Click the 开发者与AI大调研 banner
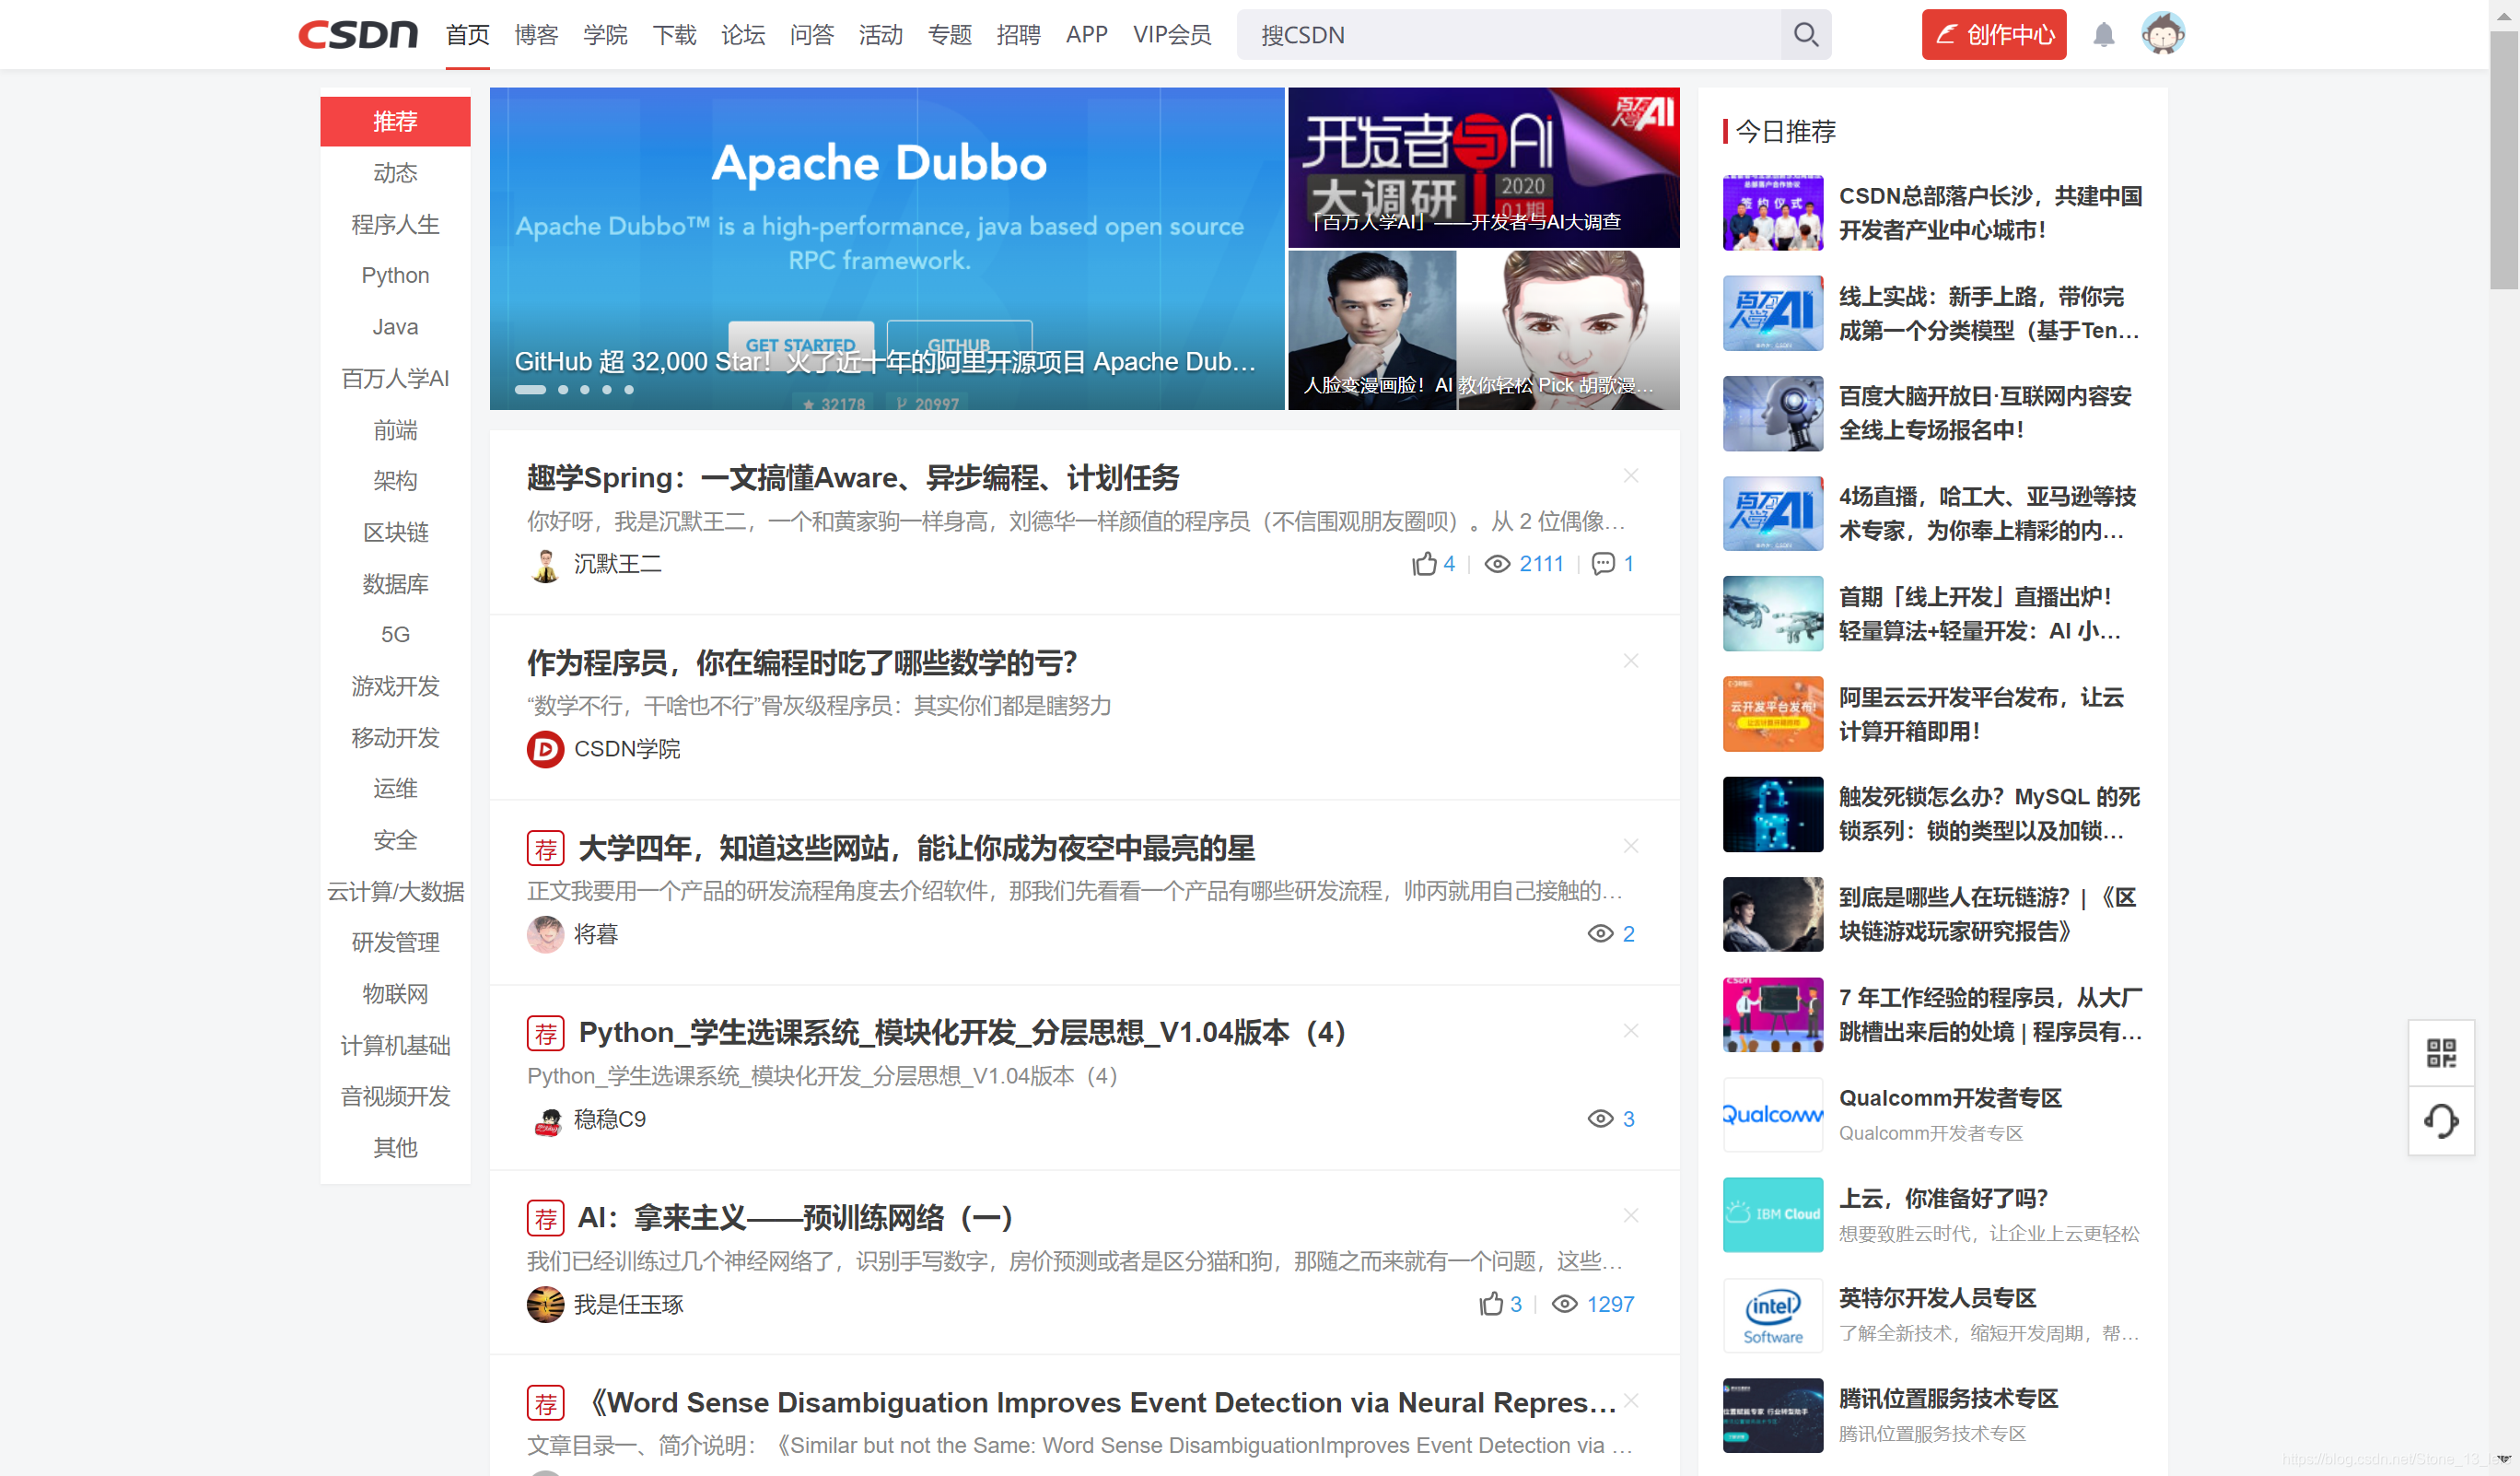 [x=1483, y=167]
